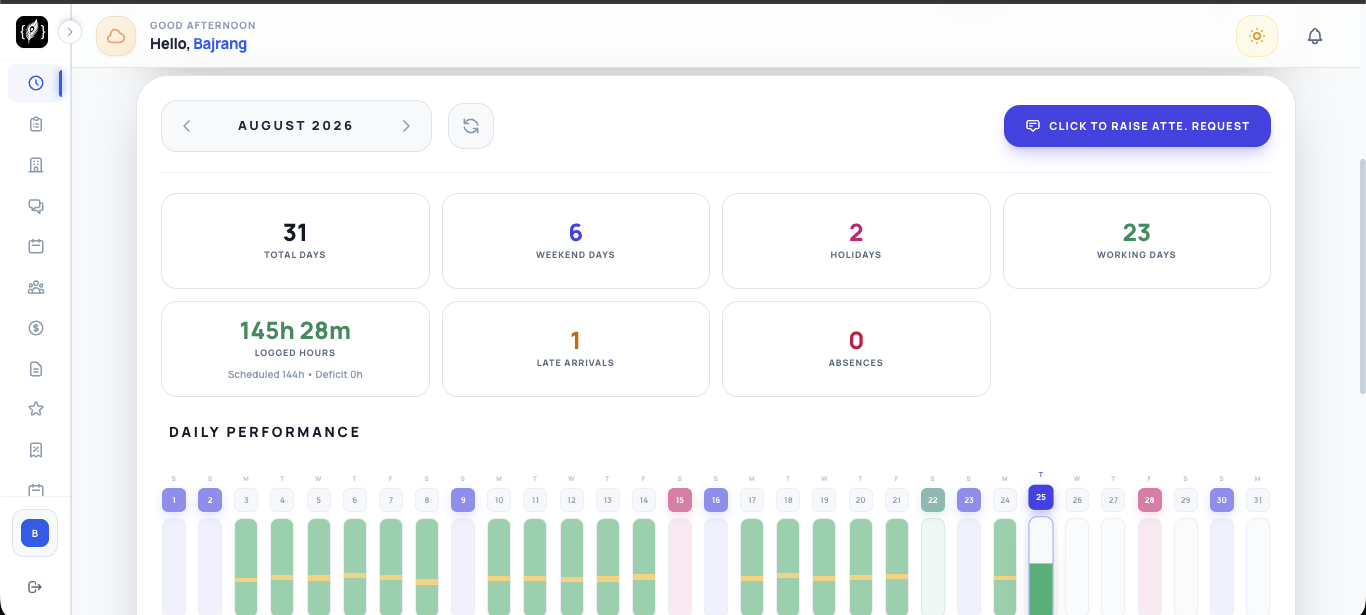The height and width of the screenshot is (615, 1366).
Task: Select day 16 weekend marker
Action: [x=716, y=499]
